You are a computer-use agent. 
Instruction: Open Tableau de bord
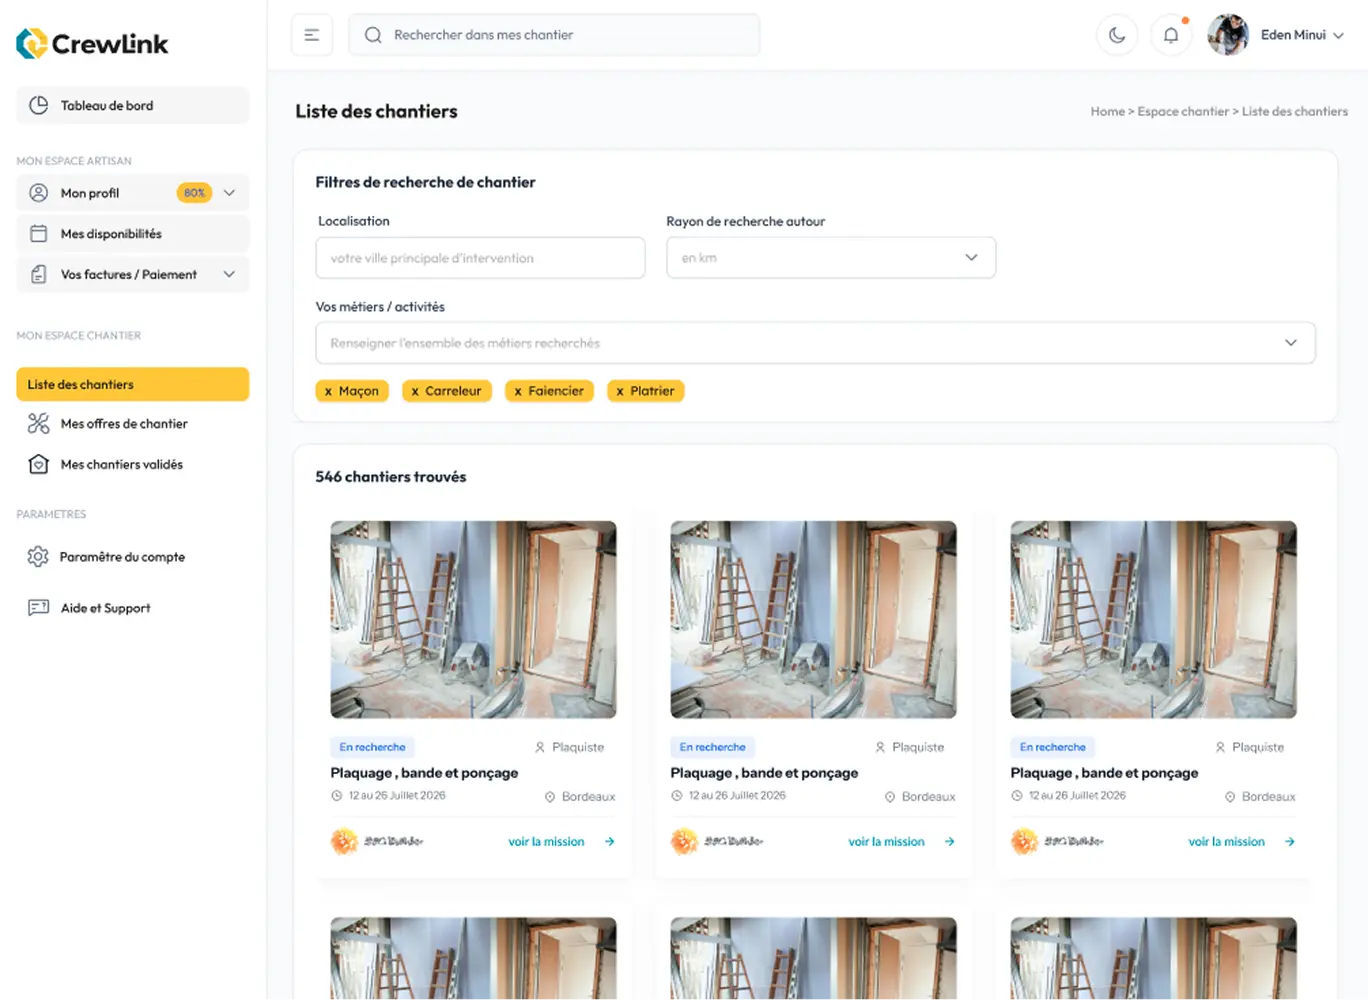(133, 105)
